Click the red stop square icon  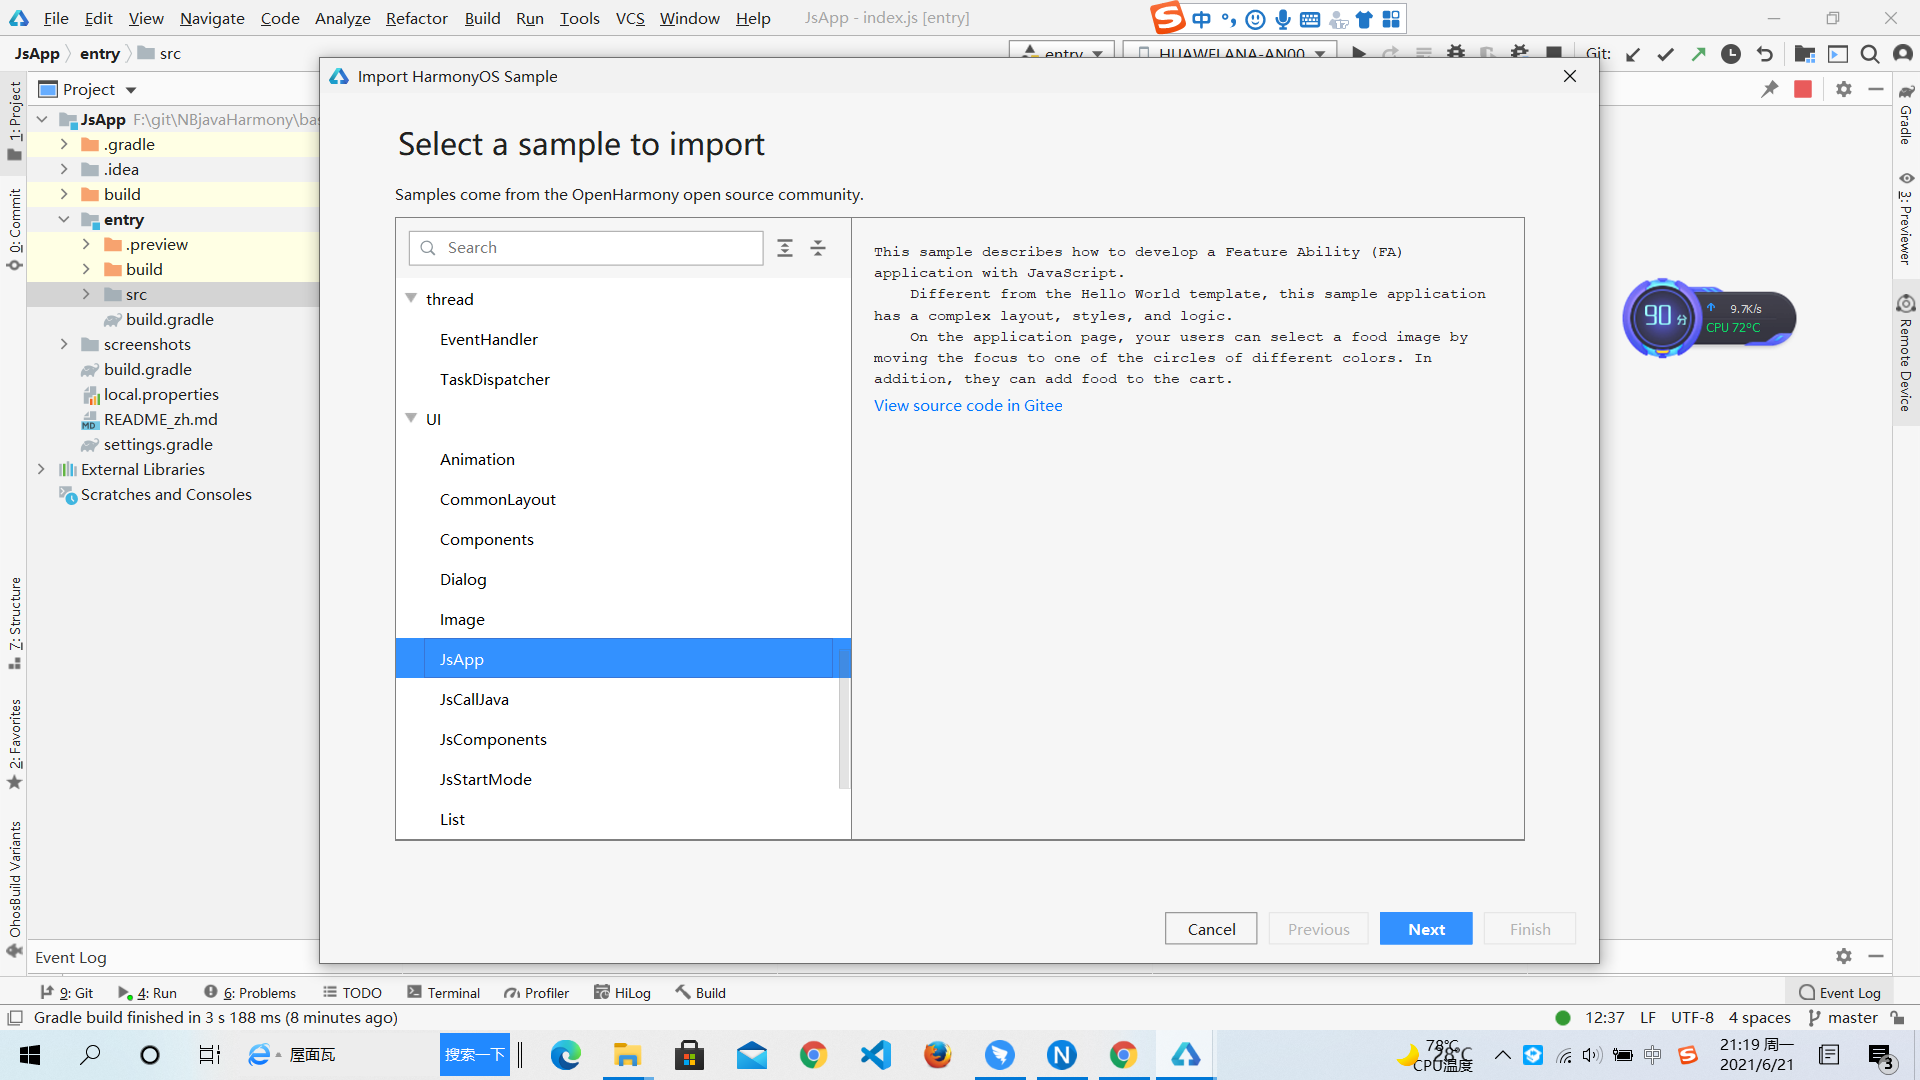[1803, 89]
